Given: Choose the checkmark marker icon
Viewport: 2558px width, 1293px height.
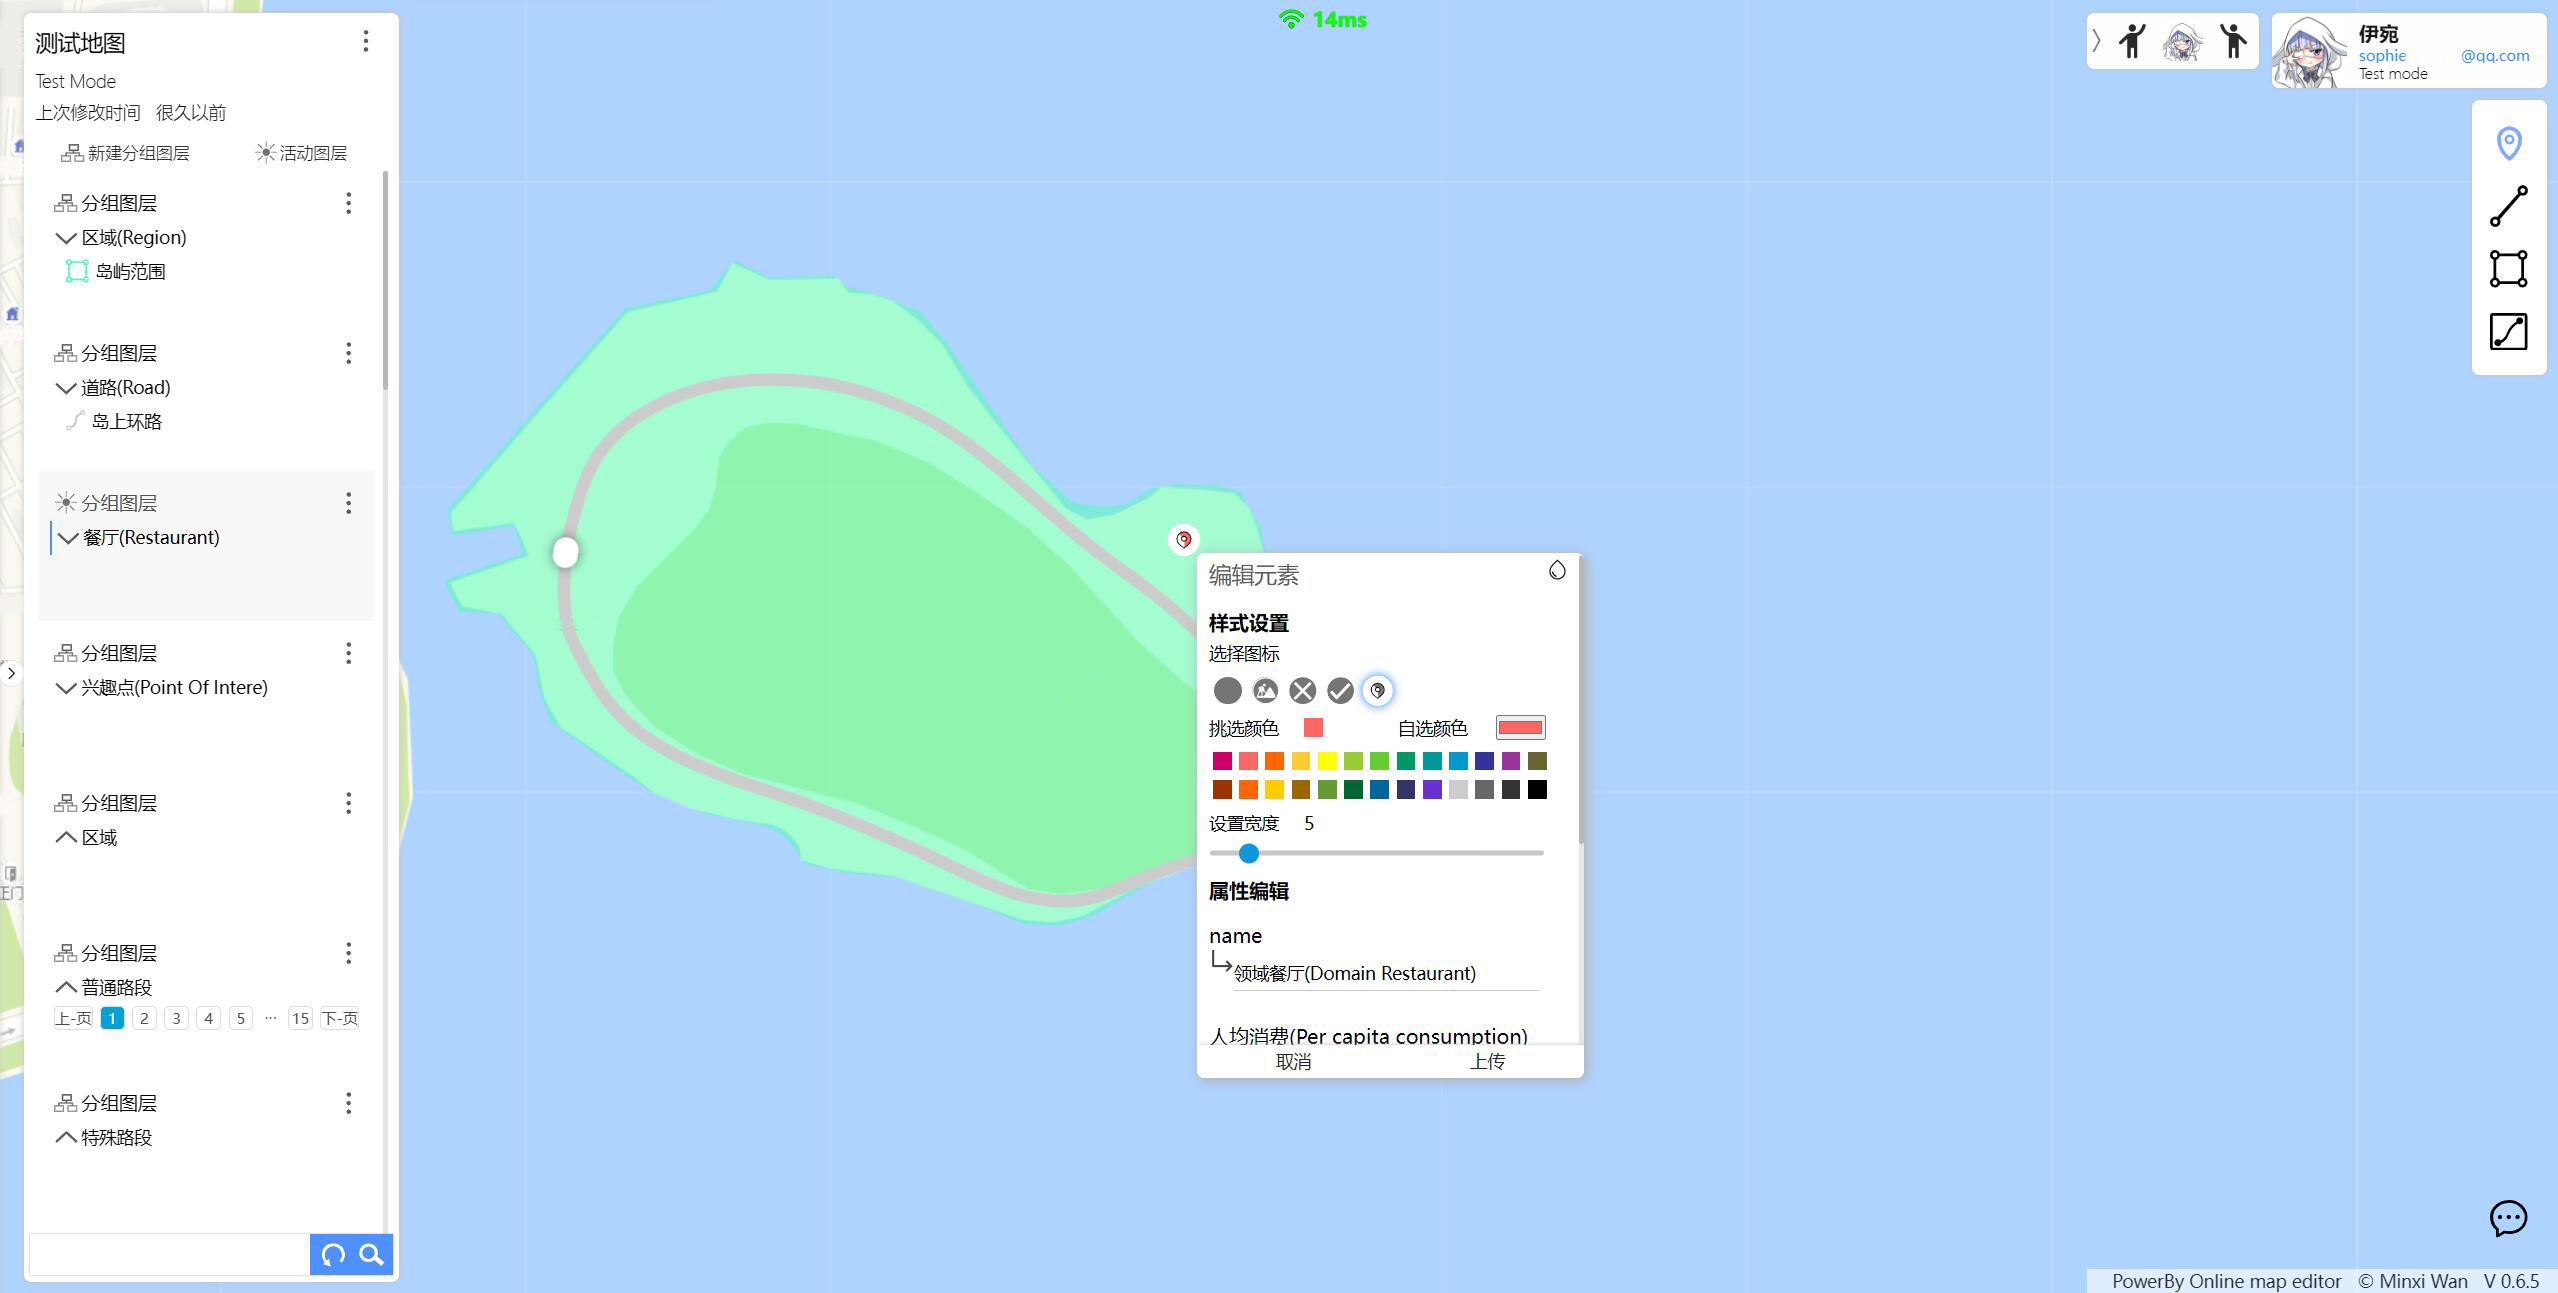Looking at the screenshot, I should click(x=1340, y=690).
